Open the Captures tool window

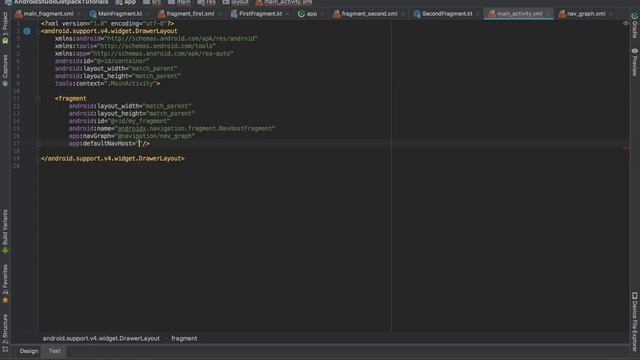tap(5, 70)
